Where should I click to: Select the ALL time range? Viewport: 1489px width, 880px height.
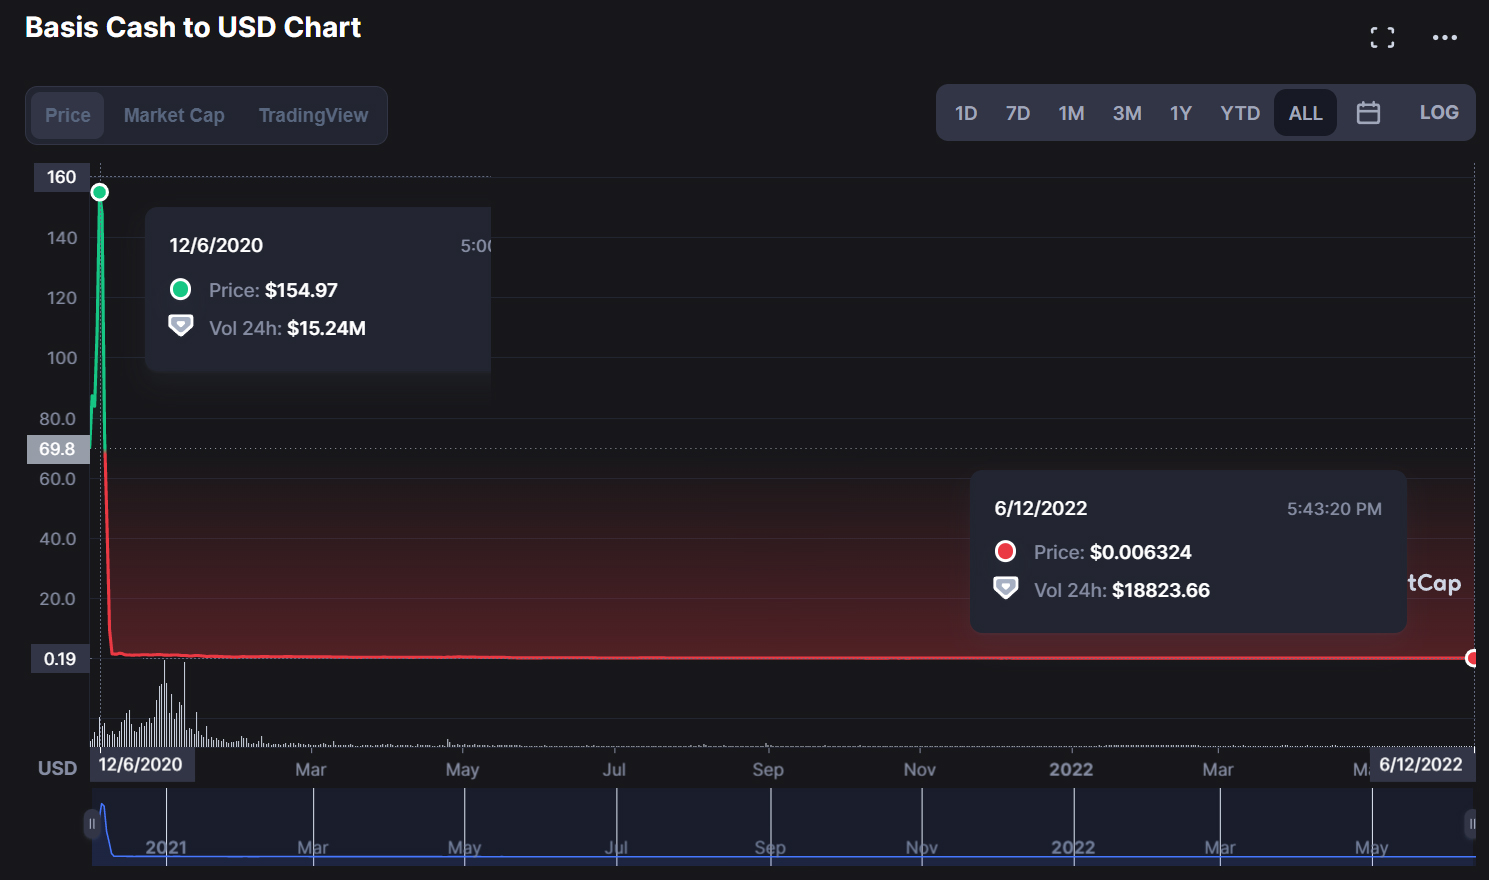tap(1305, 113)
